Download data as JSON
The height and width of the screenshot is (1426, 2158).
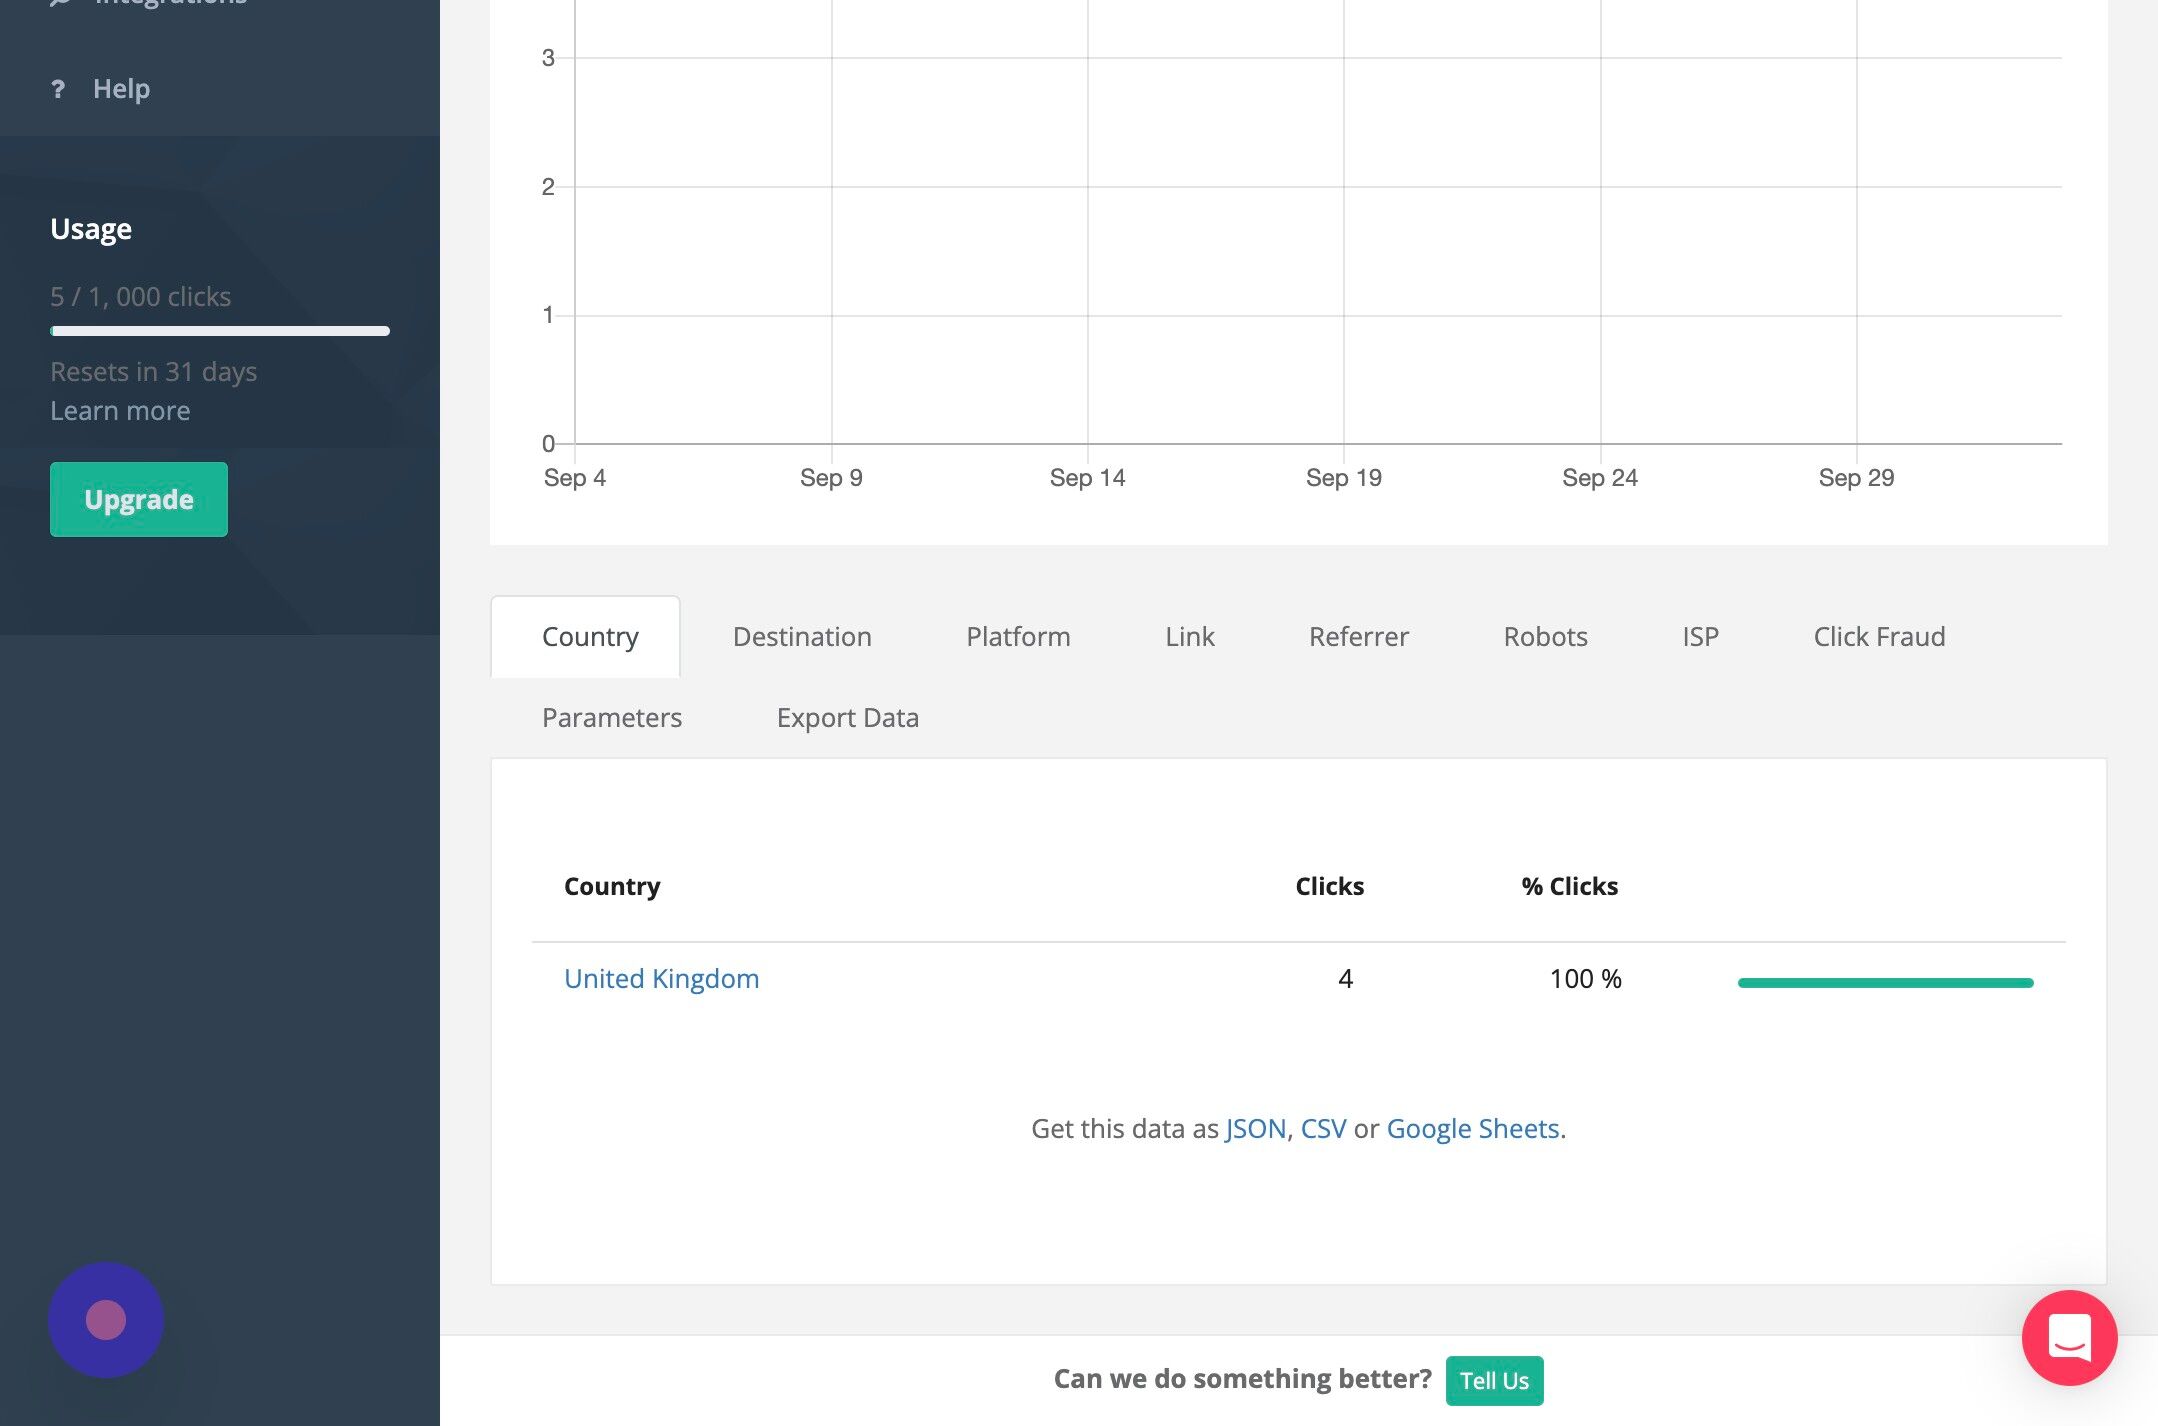(1255, 1128)
